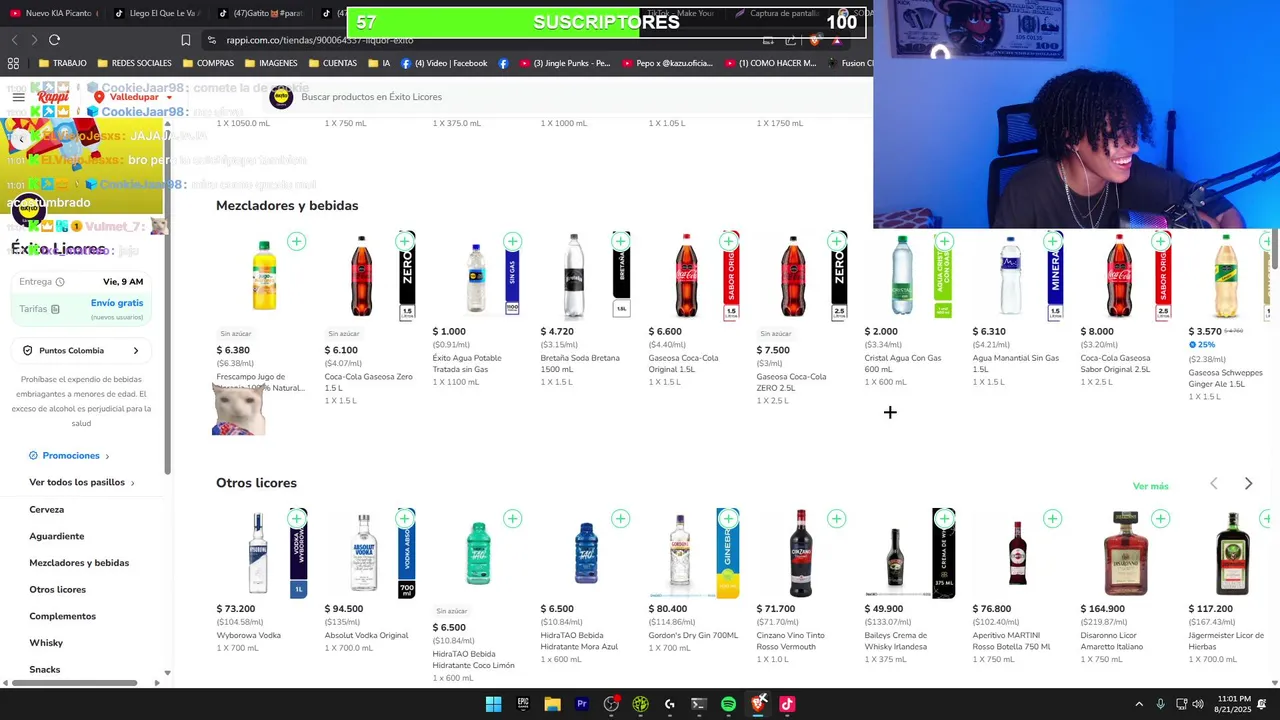Image resolution: width=1280 pixels, height=720 pixels.
Task: Search products in Éxito Licores field
Action: coord(570,97)
